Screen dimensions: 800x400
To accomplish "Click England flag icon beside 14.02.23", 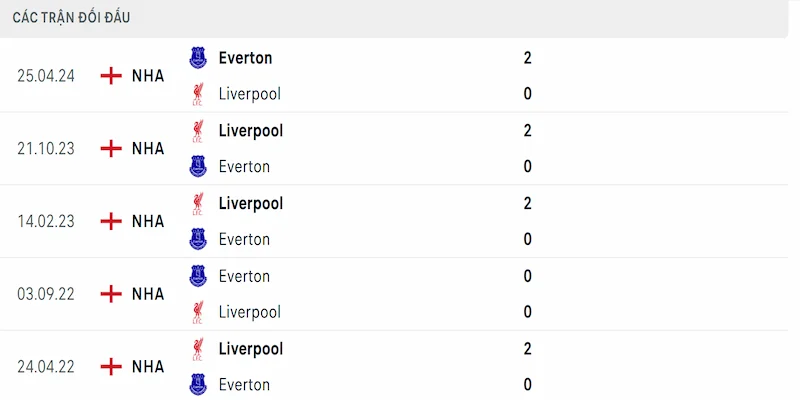I will [111, 221].
